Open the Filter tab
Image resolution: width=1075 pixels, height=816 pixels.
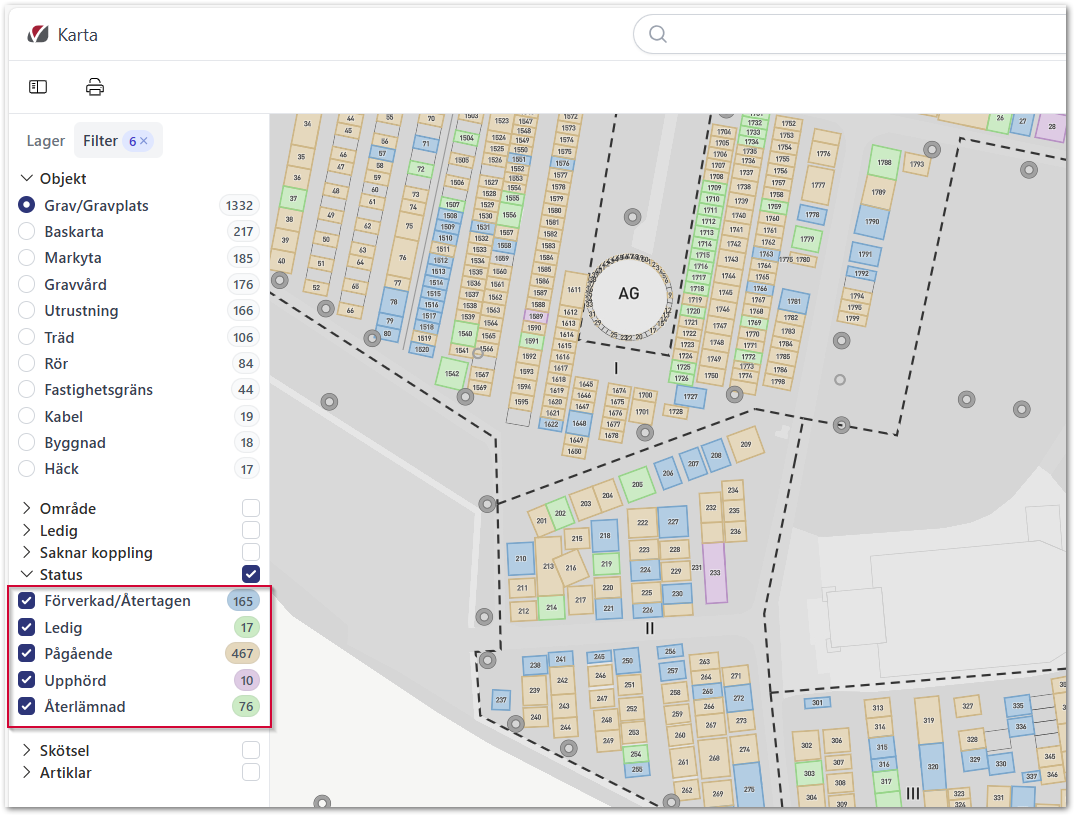[x=100, y=141]
